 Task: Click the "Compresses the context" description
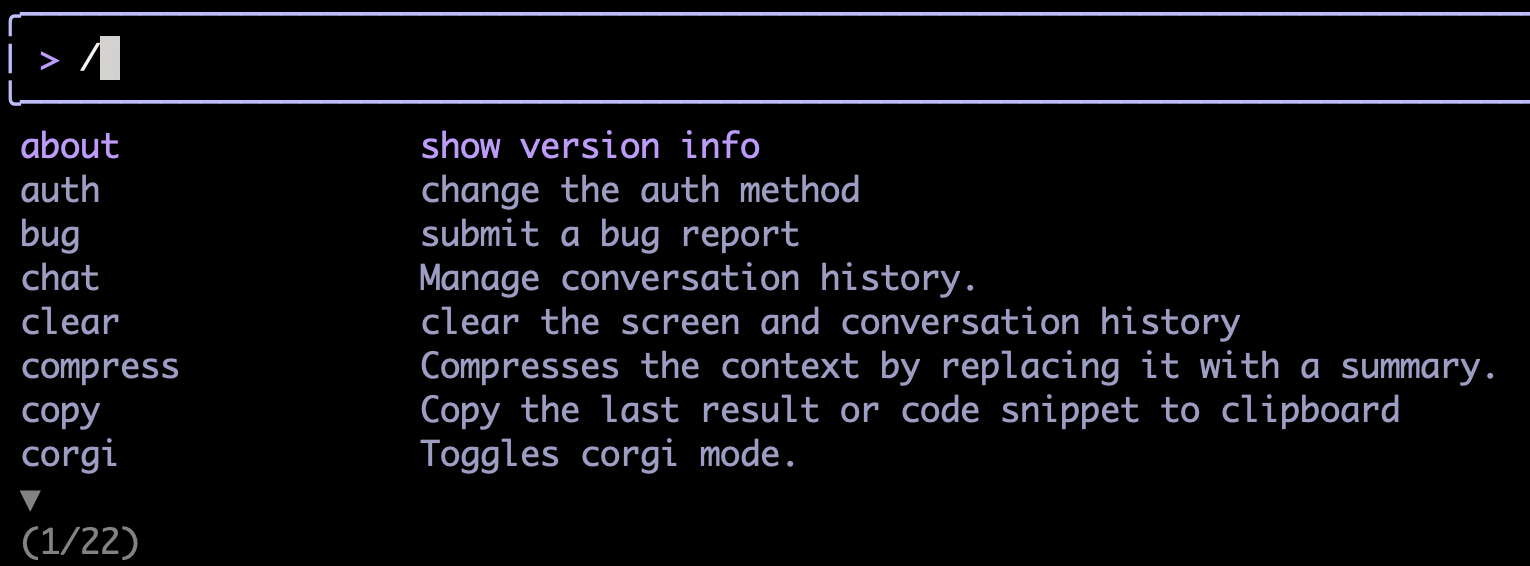[x=958, y=366]
